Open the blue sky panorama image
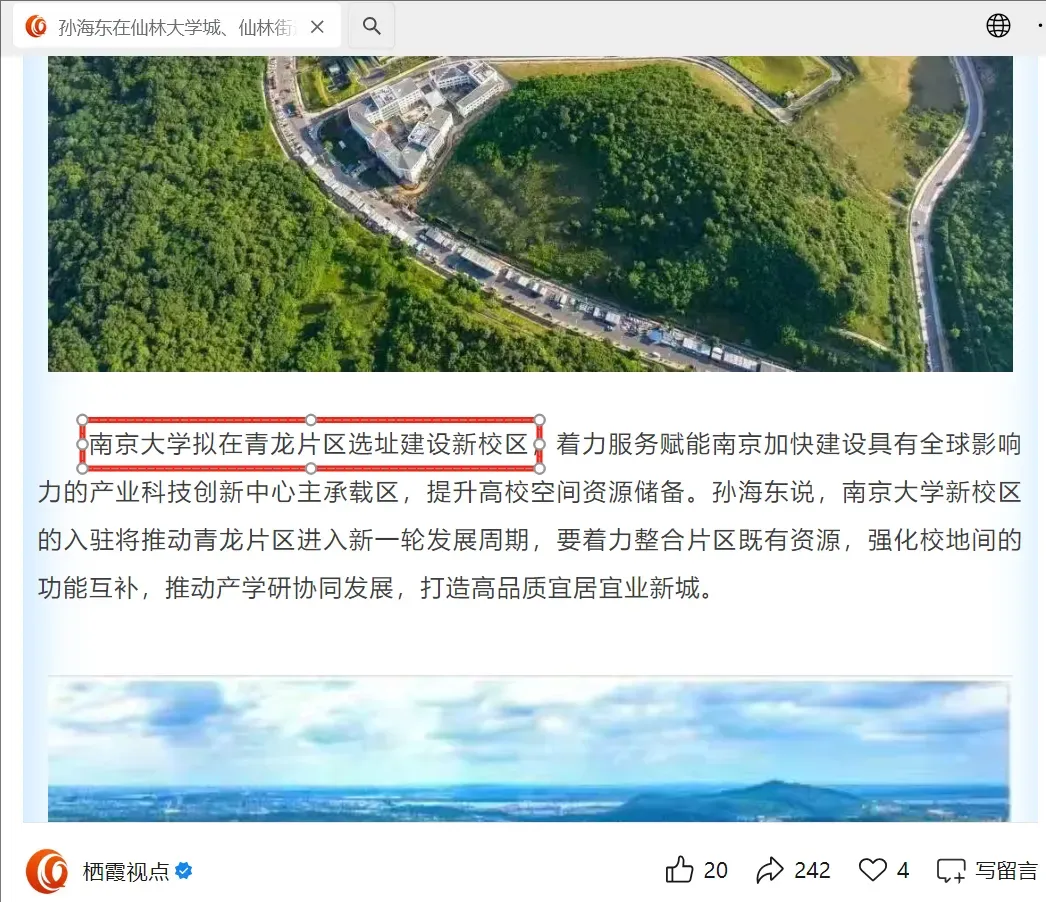 (528, 751)
